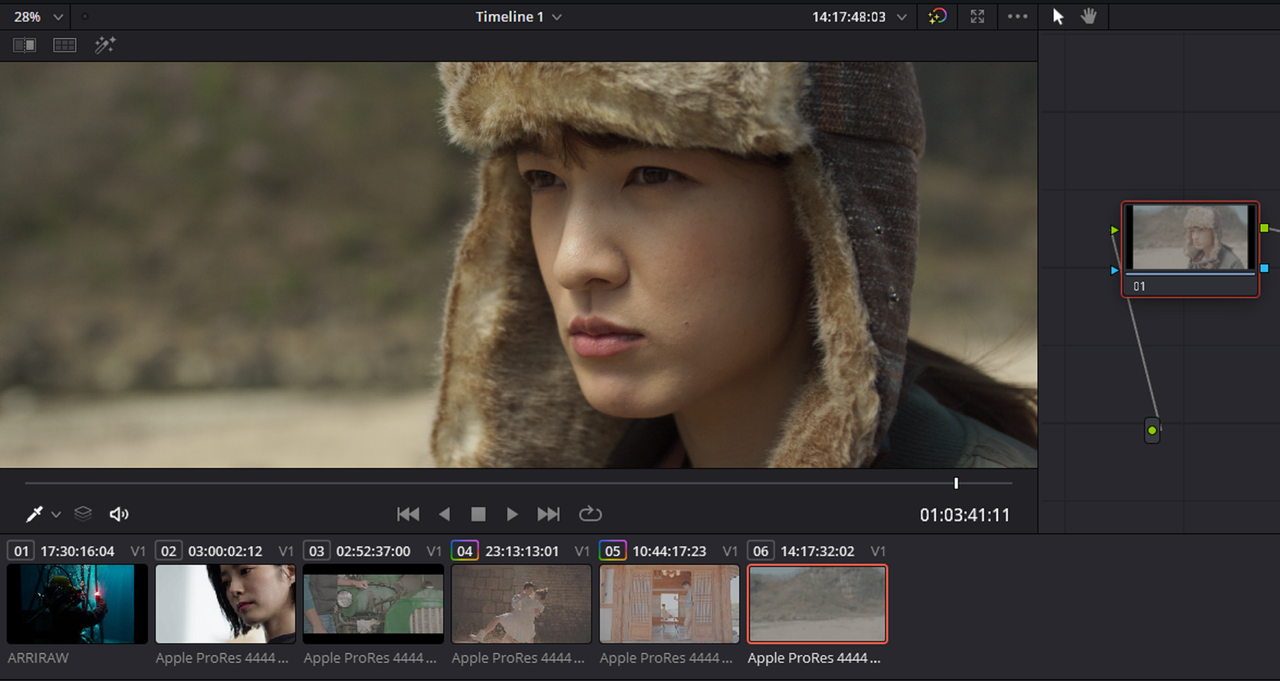Select clip 03 tractor thumbnail

(x=373, y=604)
